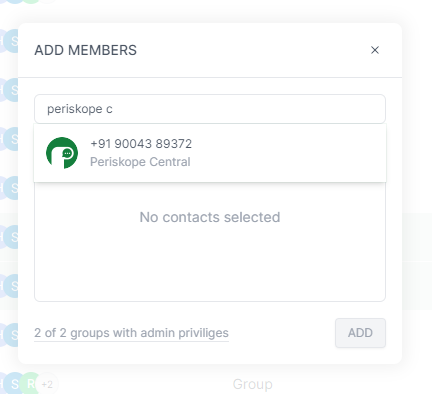Click the S avatar level with "No contacts selected"
The width and height of the screenshot is (432, 394).
12,237
